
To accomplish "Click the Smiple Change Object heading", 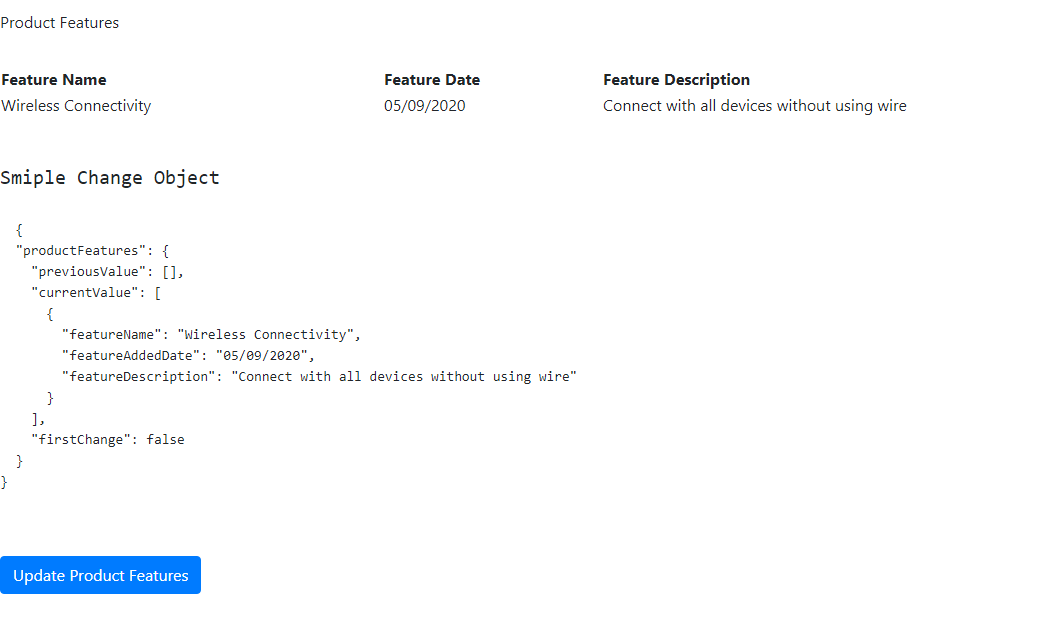I will pos(110,177).
